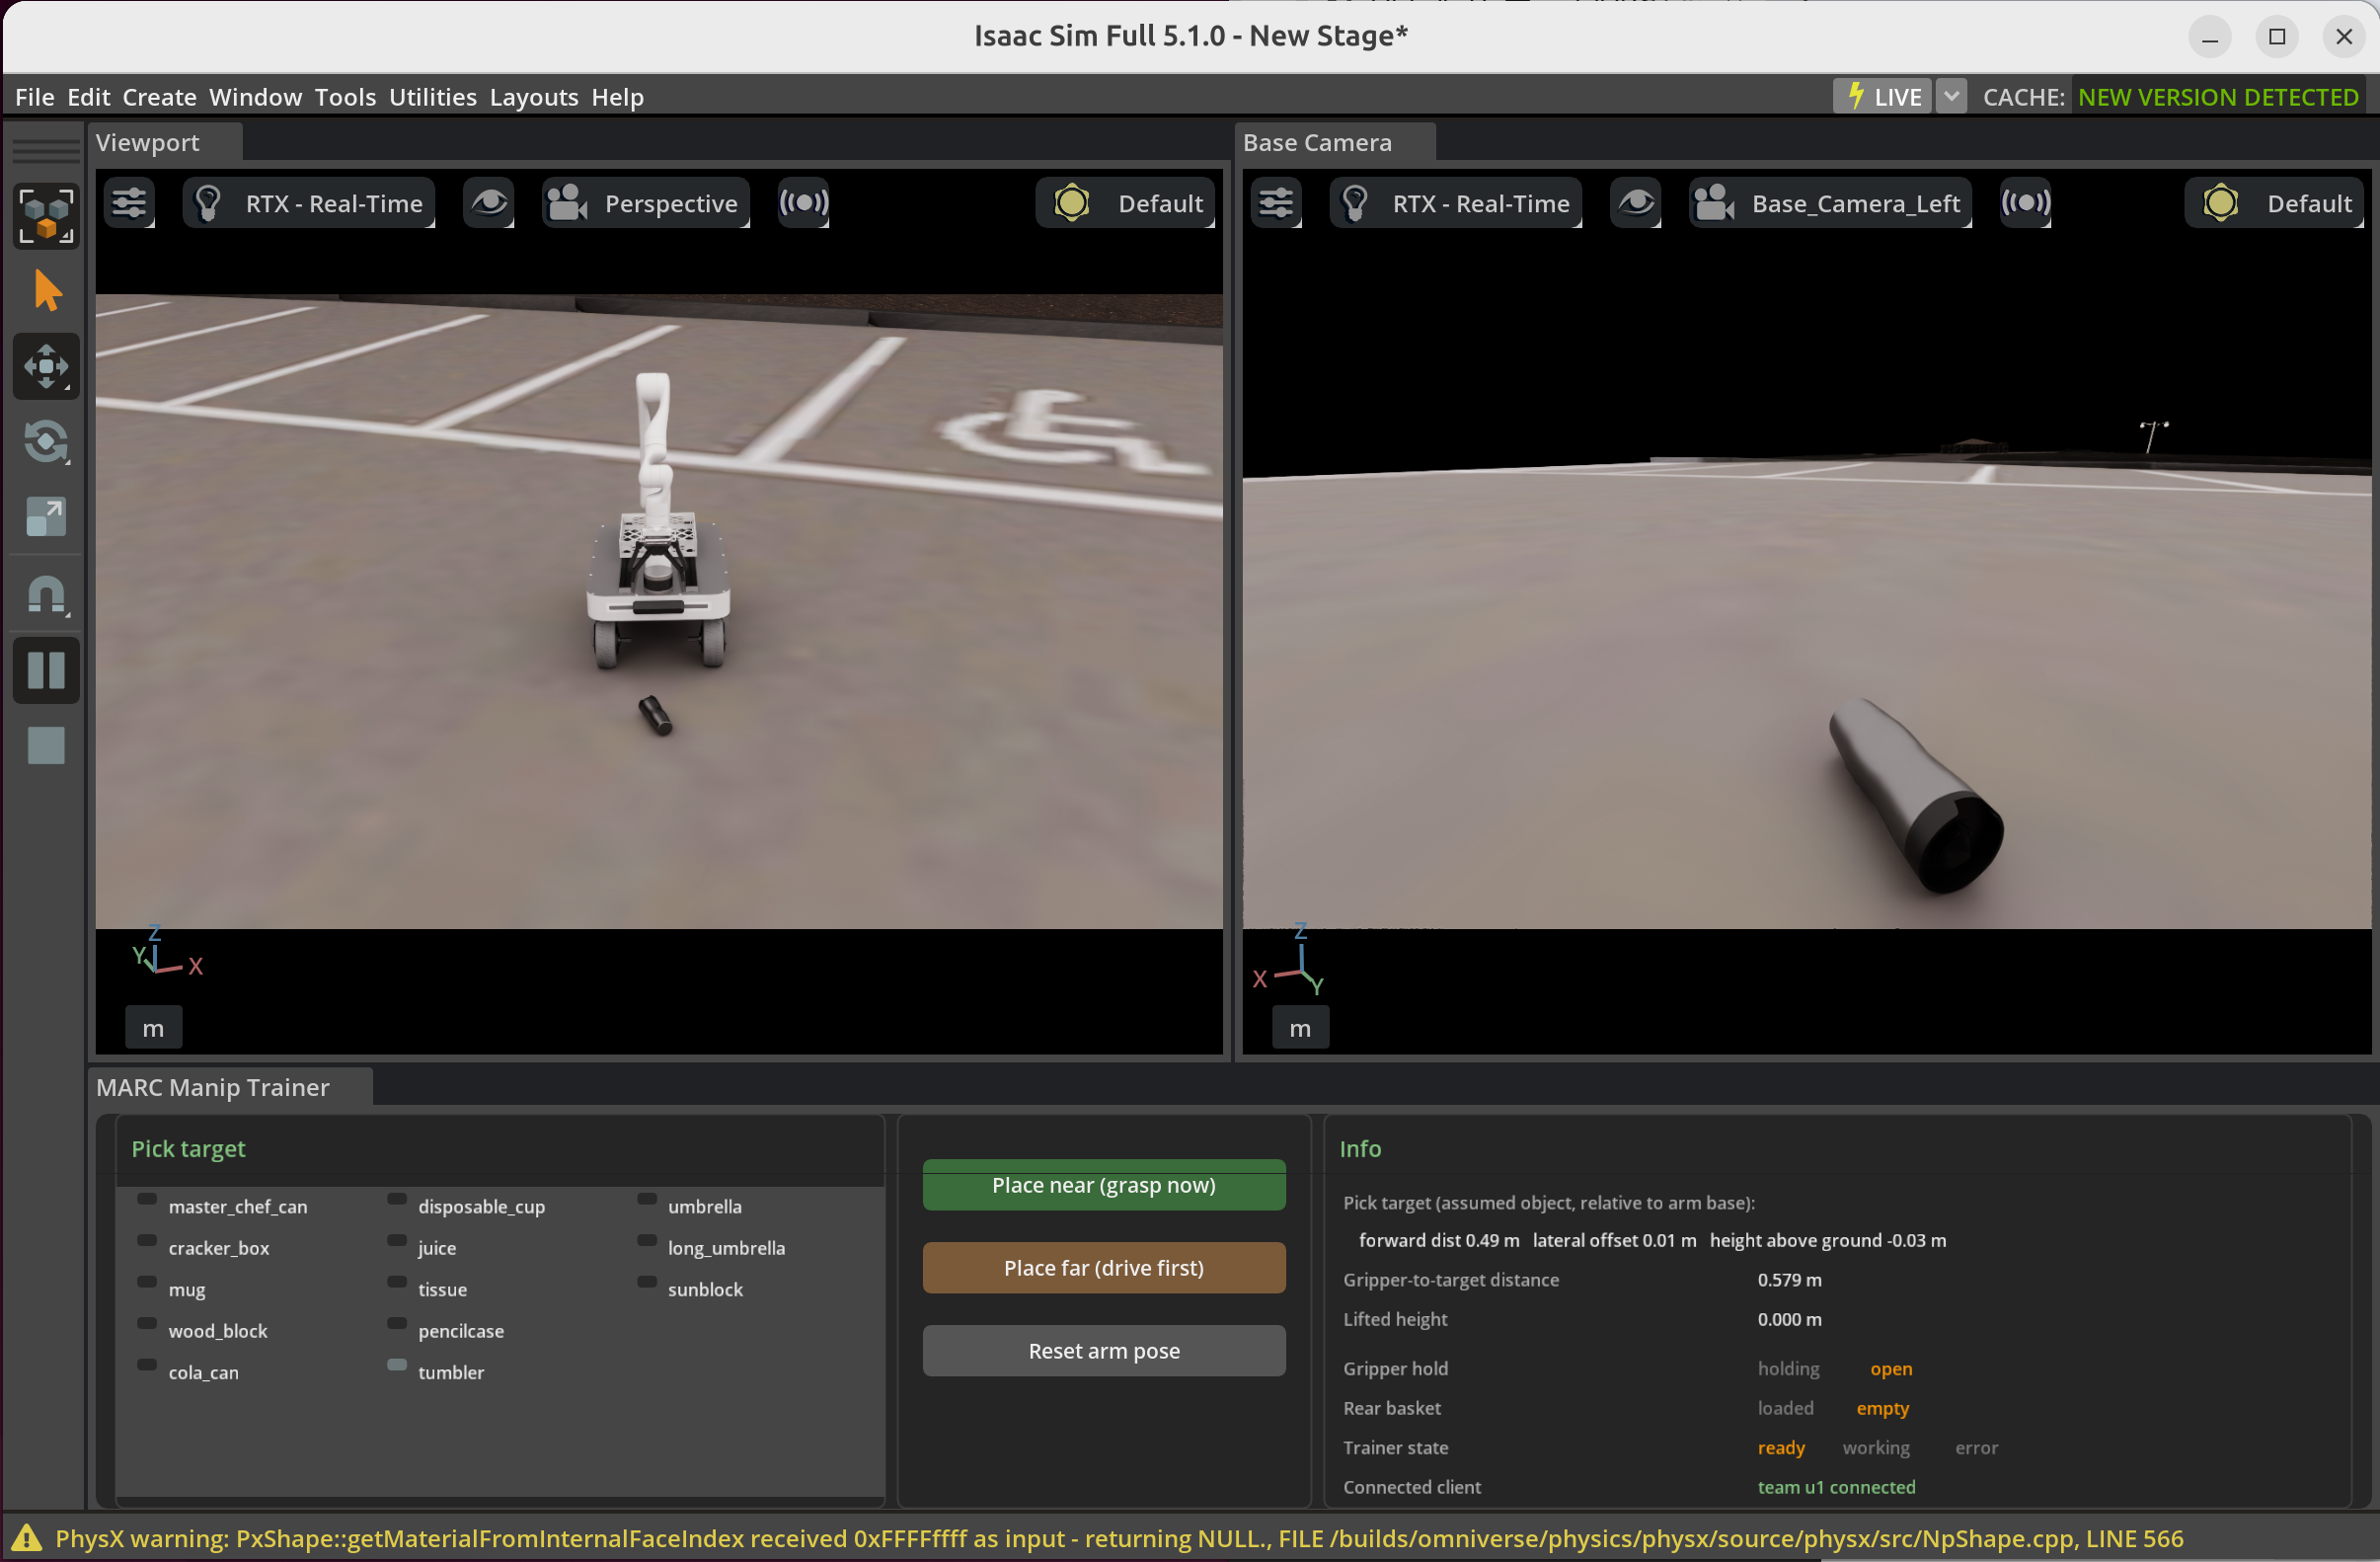
Task: Select the selection-mode prim icon in left toolbar
Action: (46, 216)
